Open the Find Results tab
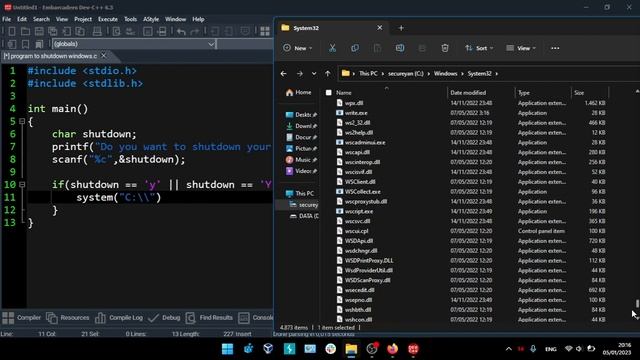This screenshot has width=640, height=360. [x=209, y=318]
